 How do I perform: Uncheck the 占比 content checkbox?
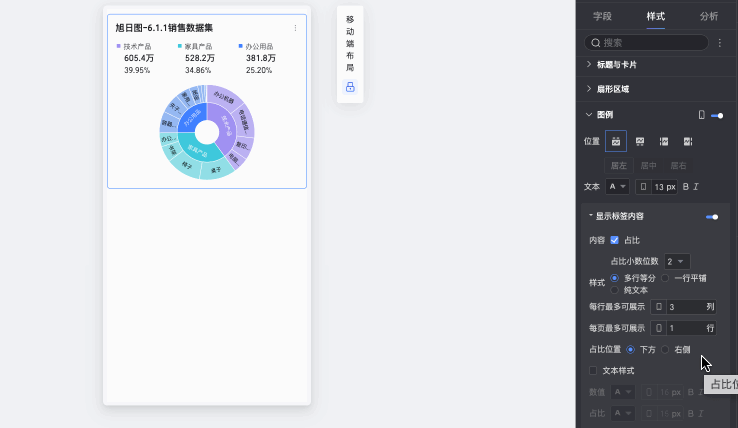coord(614,240)
